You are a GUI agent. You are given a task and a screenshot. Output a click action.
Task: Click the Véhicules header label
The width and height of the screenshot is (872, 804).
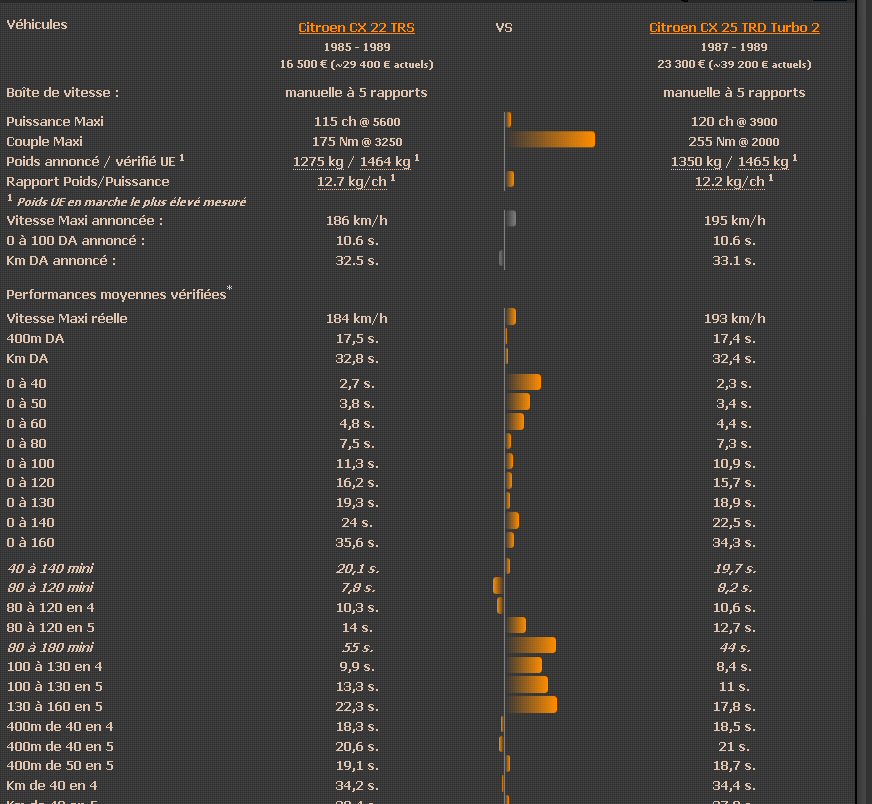pyautogui.click(x=37, y=24)
